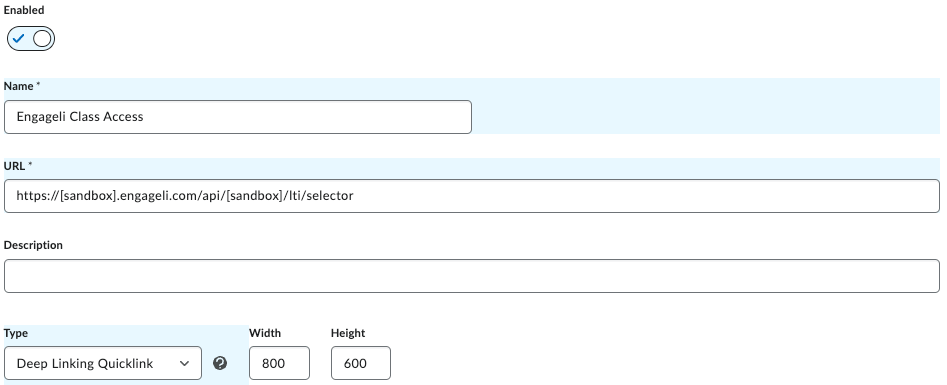Viewport: 947px width, 385px height.
Task: Click the Height field showing 600
Action: tap(361, 363)
